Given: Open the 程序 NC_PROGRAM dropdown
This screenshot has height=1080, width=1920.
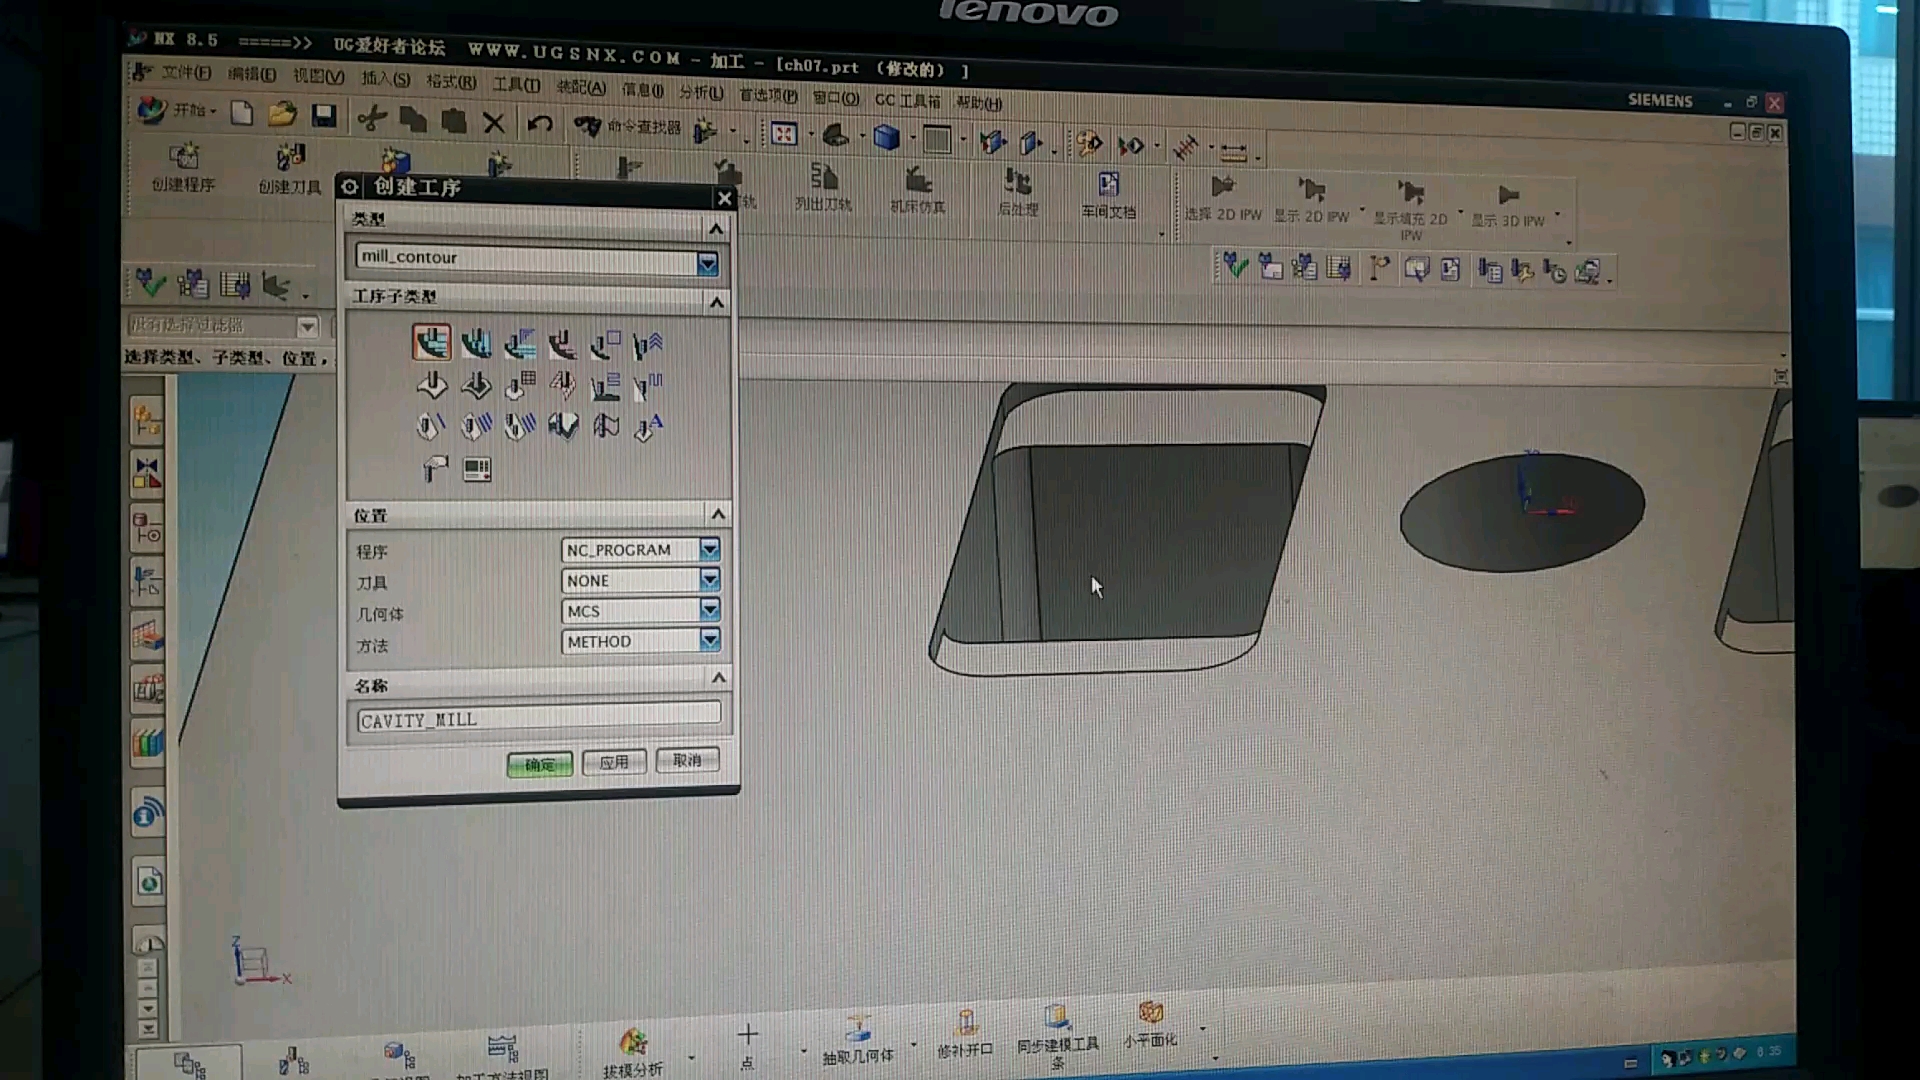Looking at the screenshot, I should pos(709,549).
